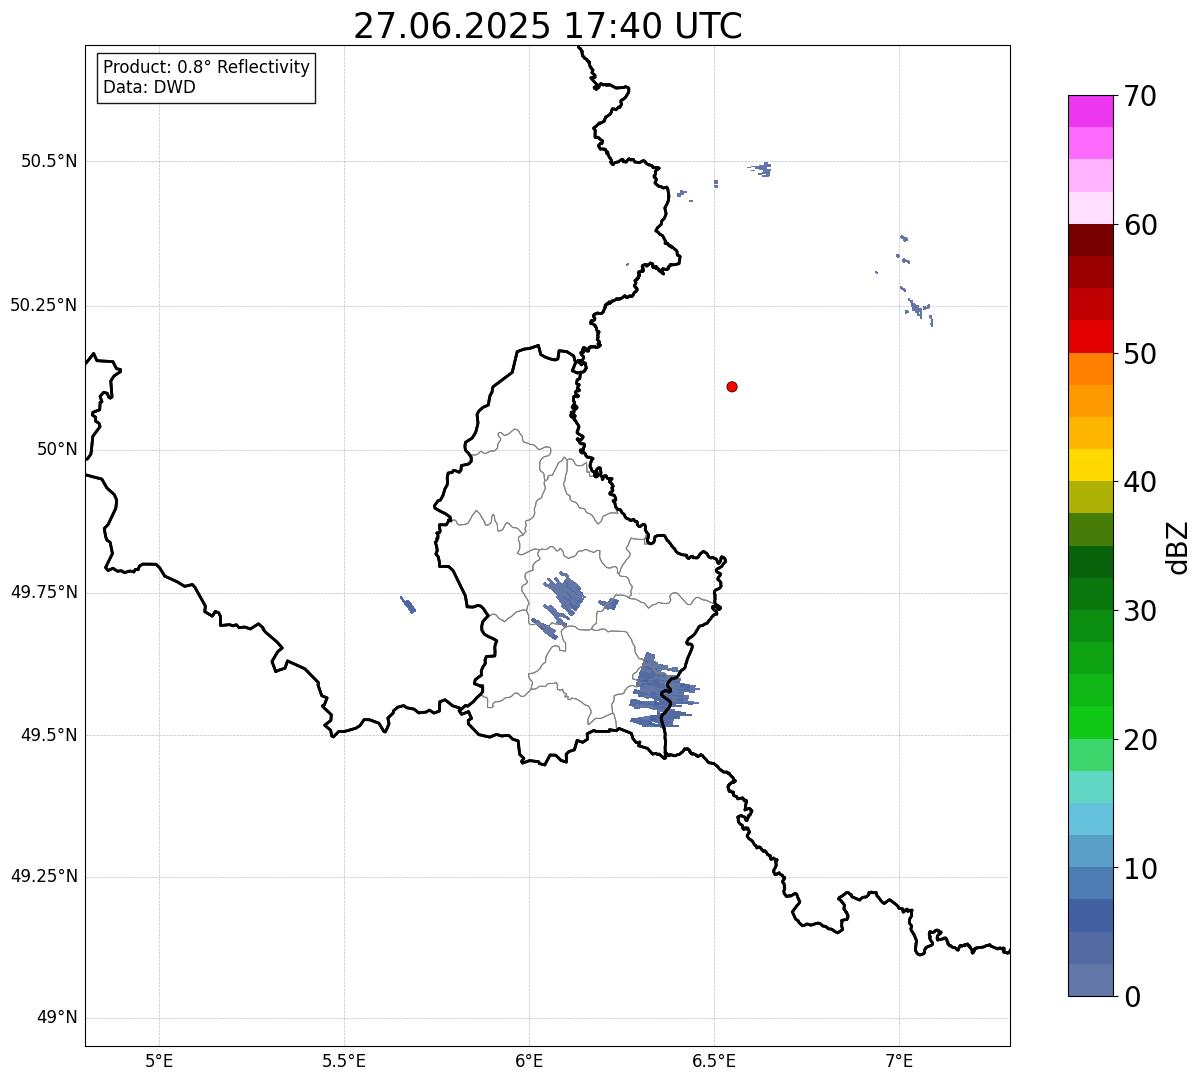This screenshot has width=1202, height=1081.
Task: Click the magenta 70 dBZ swatch
Action: click(1090, 111)
